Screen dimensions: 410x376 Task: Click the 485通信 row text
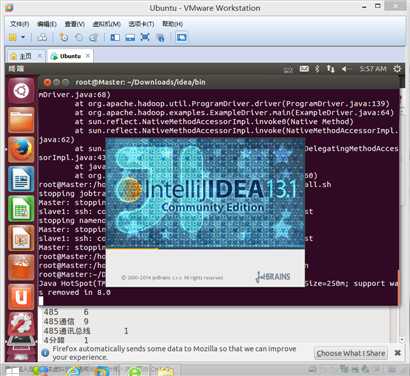[x=59, y=321]
